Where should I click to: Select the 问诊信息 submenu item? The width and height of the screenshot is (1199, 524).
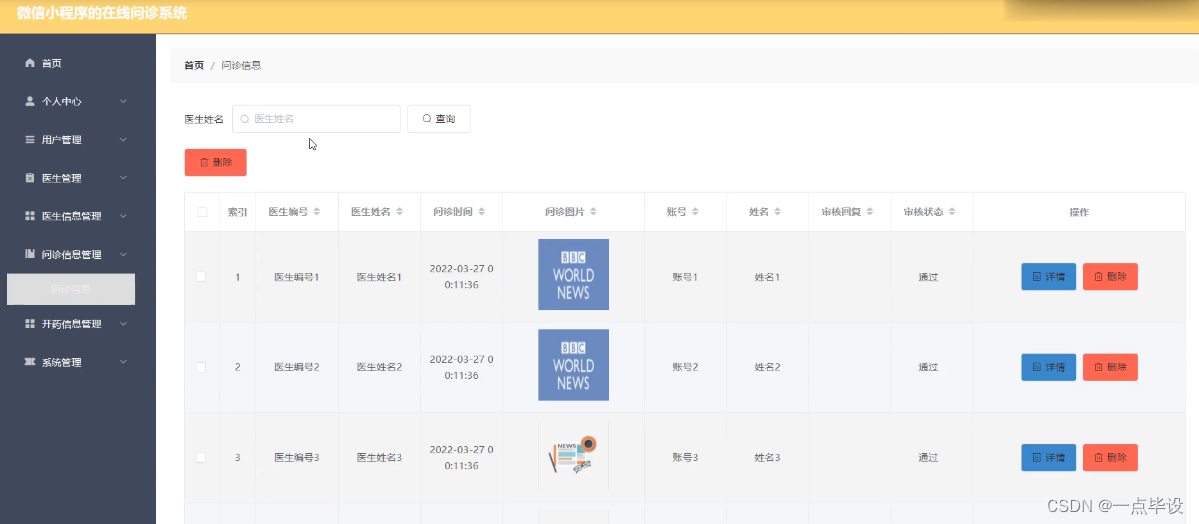click(x=71, y=289)
